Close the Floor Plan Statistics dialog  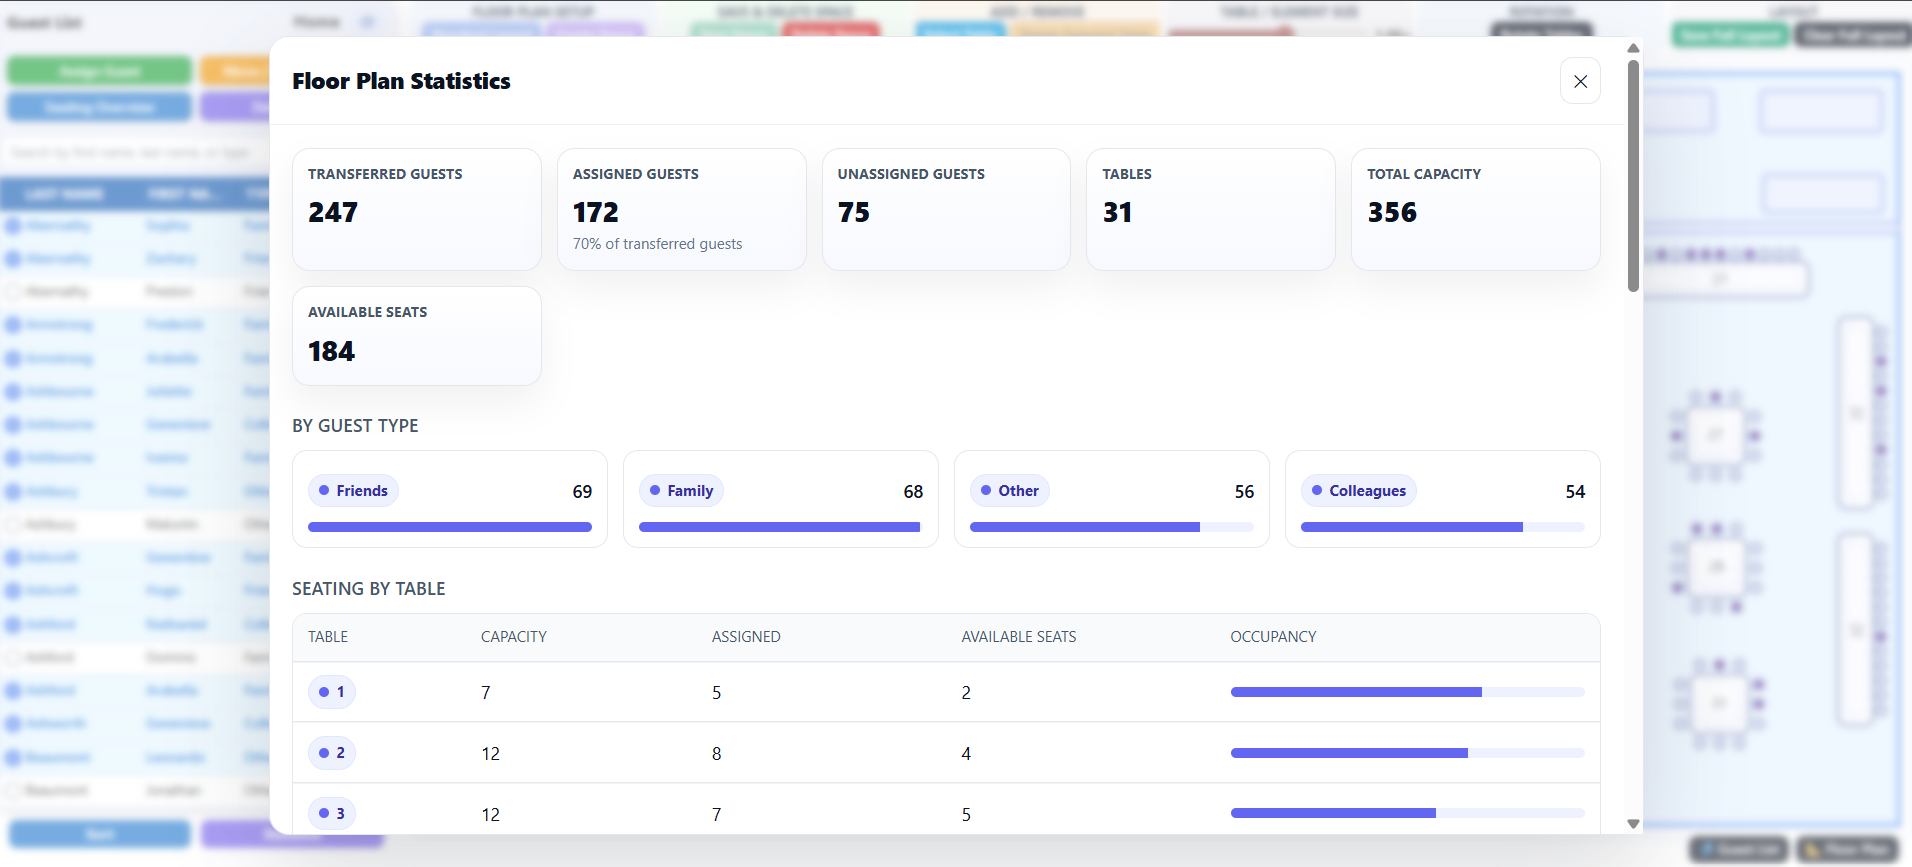point(1580,81)
